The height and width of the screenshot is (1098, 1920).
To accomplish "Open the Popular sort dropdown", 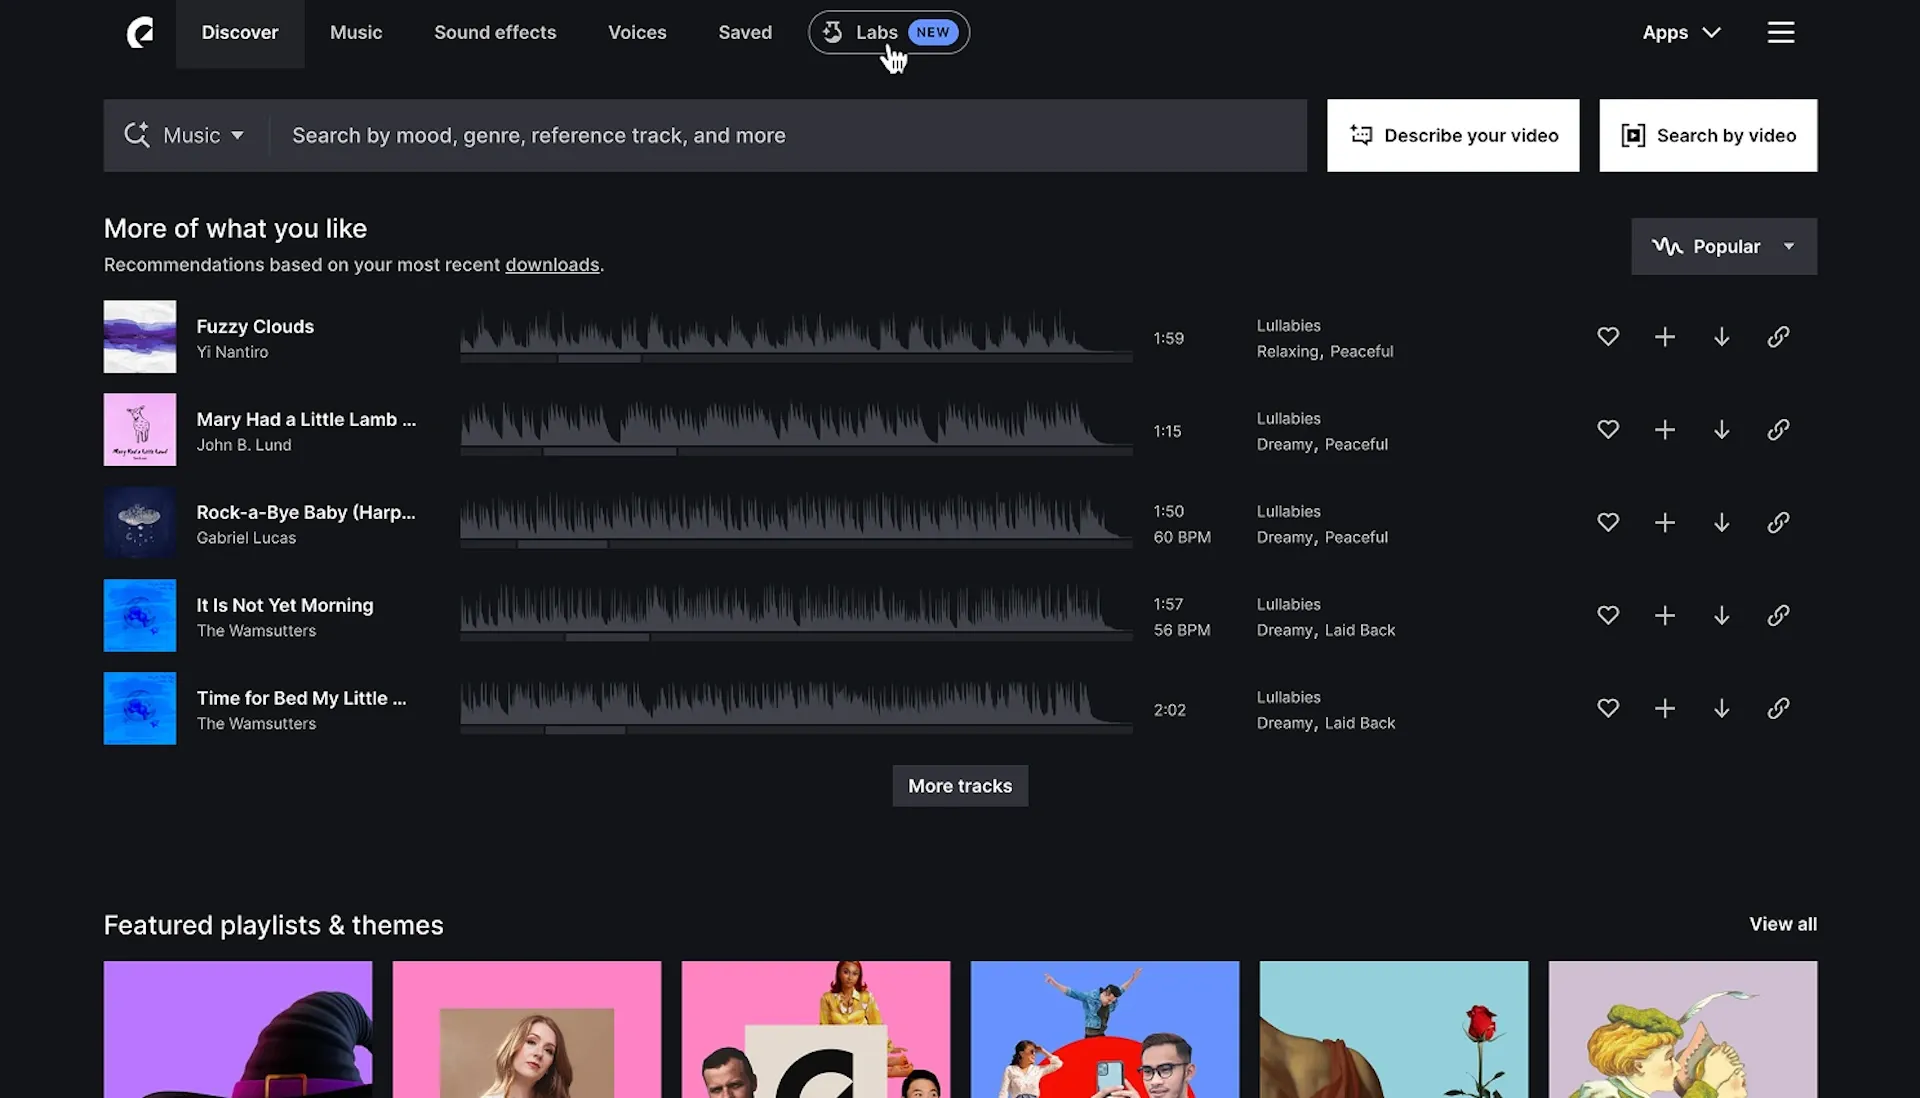I will (x=1723, y=246).
